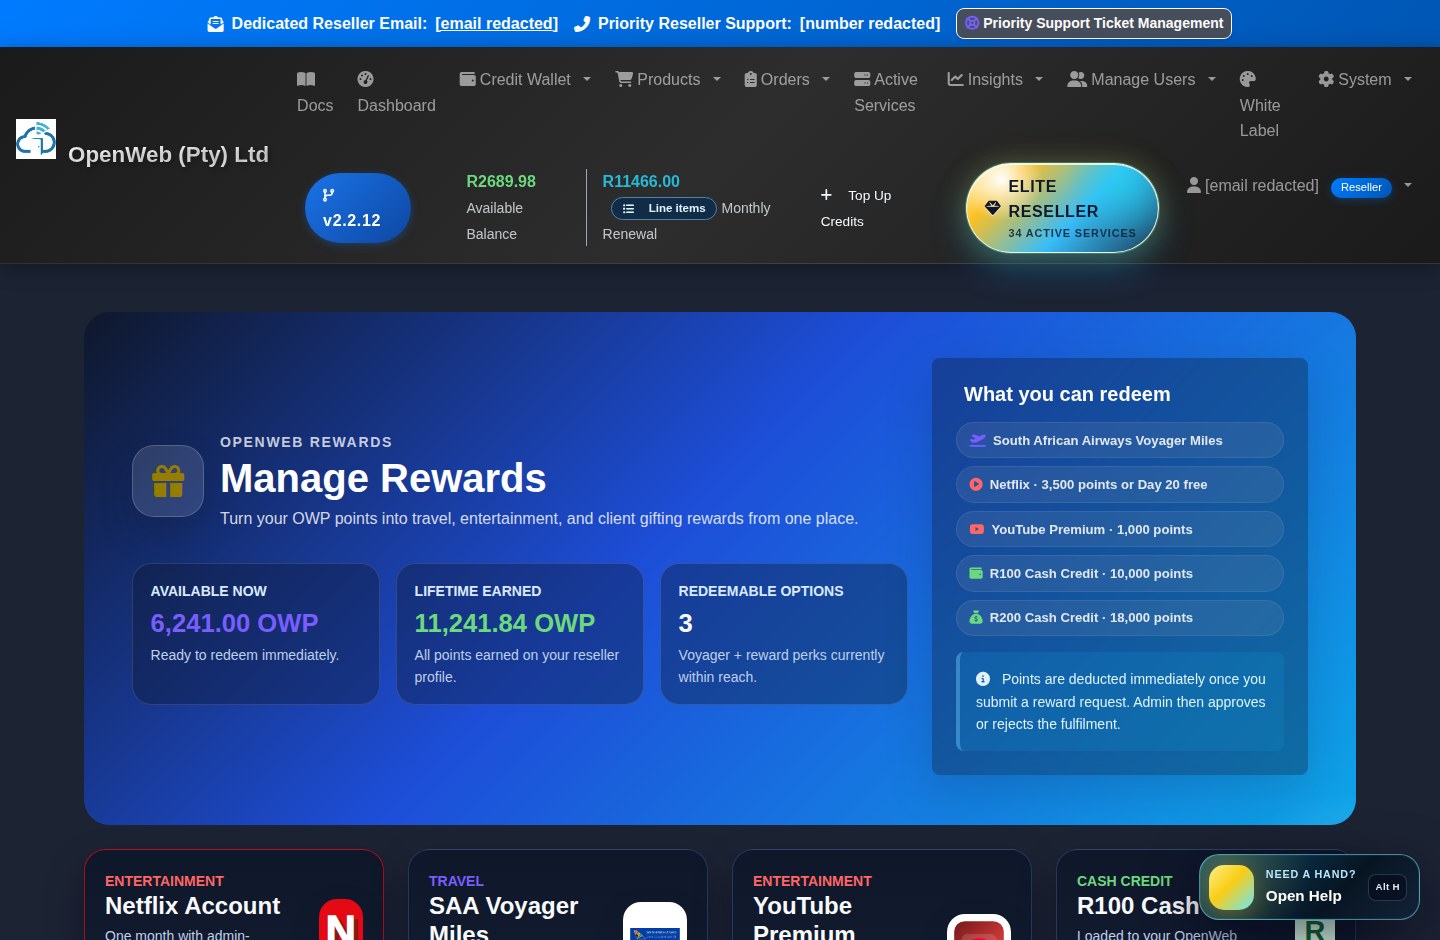The height and width of the screenshot is (940, 1440).
Task: Click the Redeemable Options count
Action: [685, 623]
